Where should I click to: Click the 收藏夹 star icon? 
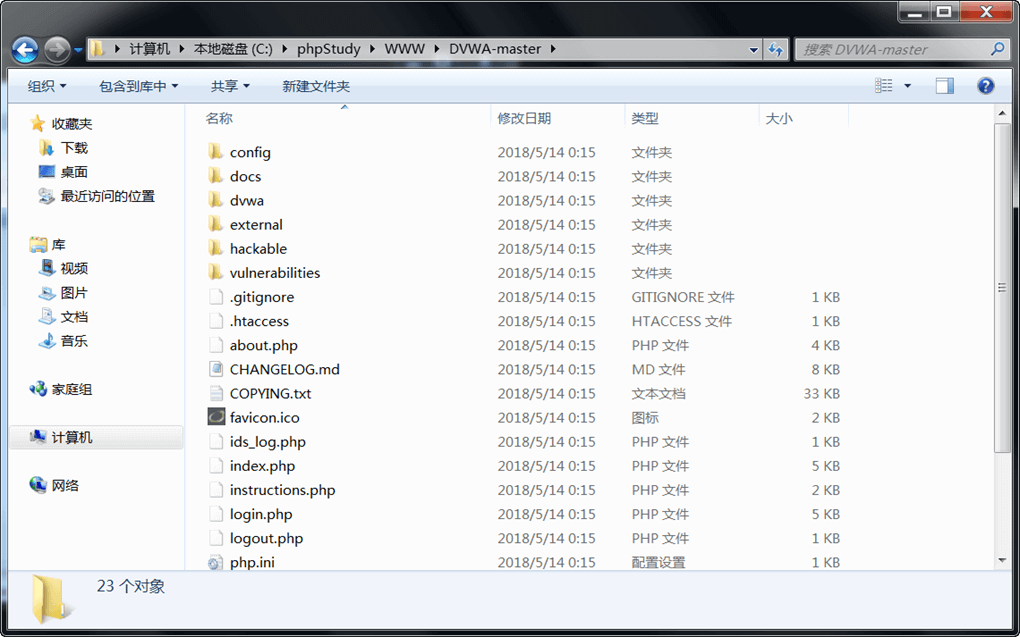(x=38, y=123)
